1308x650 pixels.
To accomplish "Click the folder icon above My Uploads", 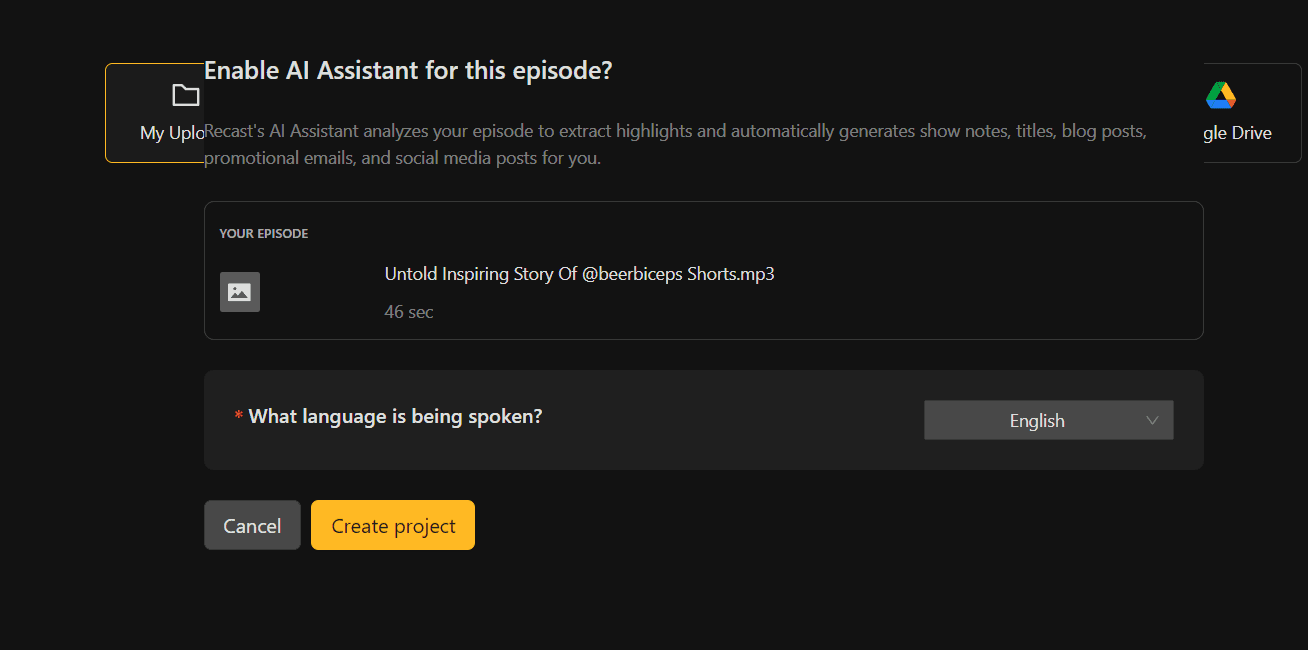I will pos(185,95).
